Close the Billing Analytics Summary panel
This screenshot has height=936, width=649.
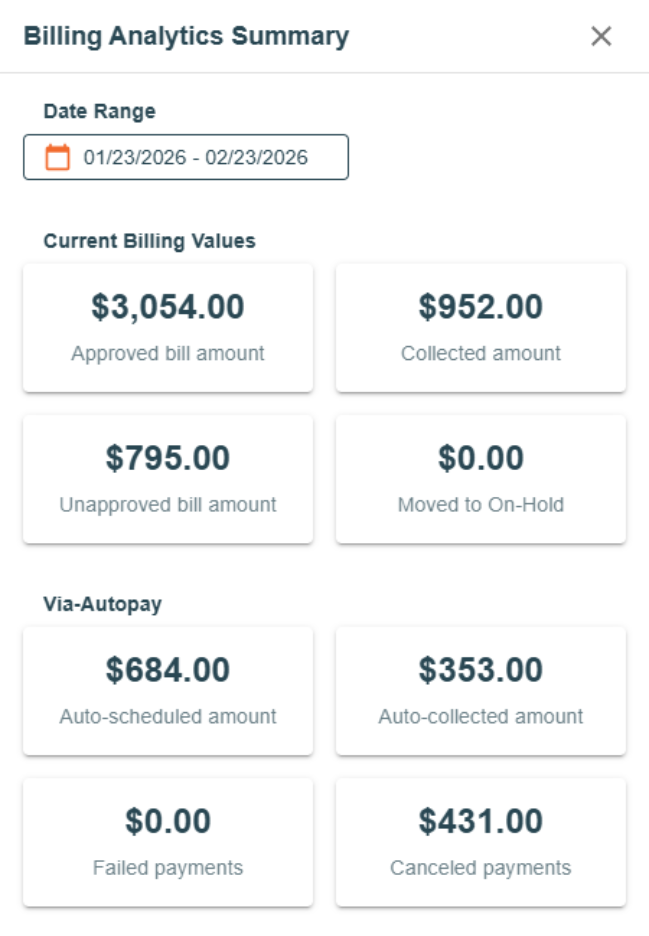tap(601, 37)
